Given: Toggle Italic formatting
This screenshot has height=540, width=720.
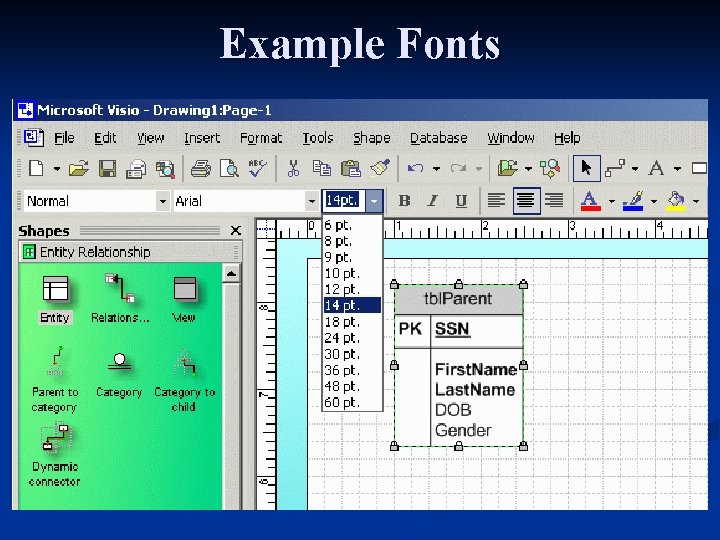Looking at the screenshot, I should (x=433, y=201).
